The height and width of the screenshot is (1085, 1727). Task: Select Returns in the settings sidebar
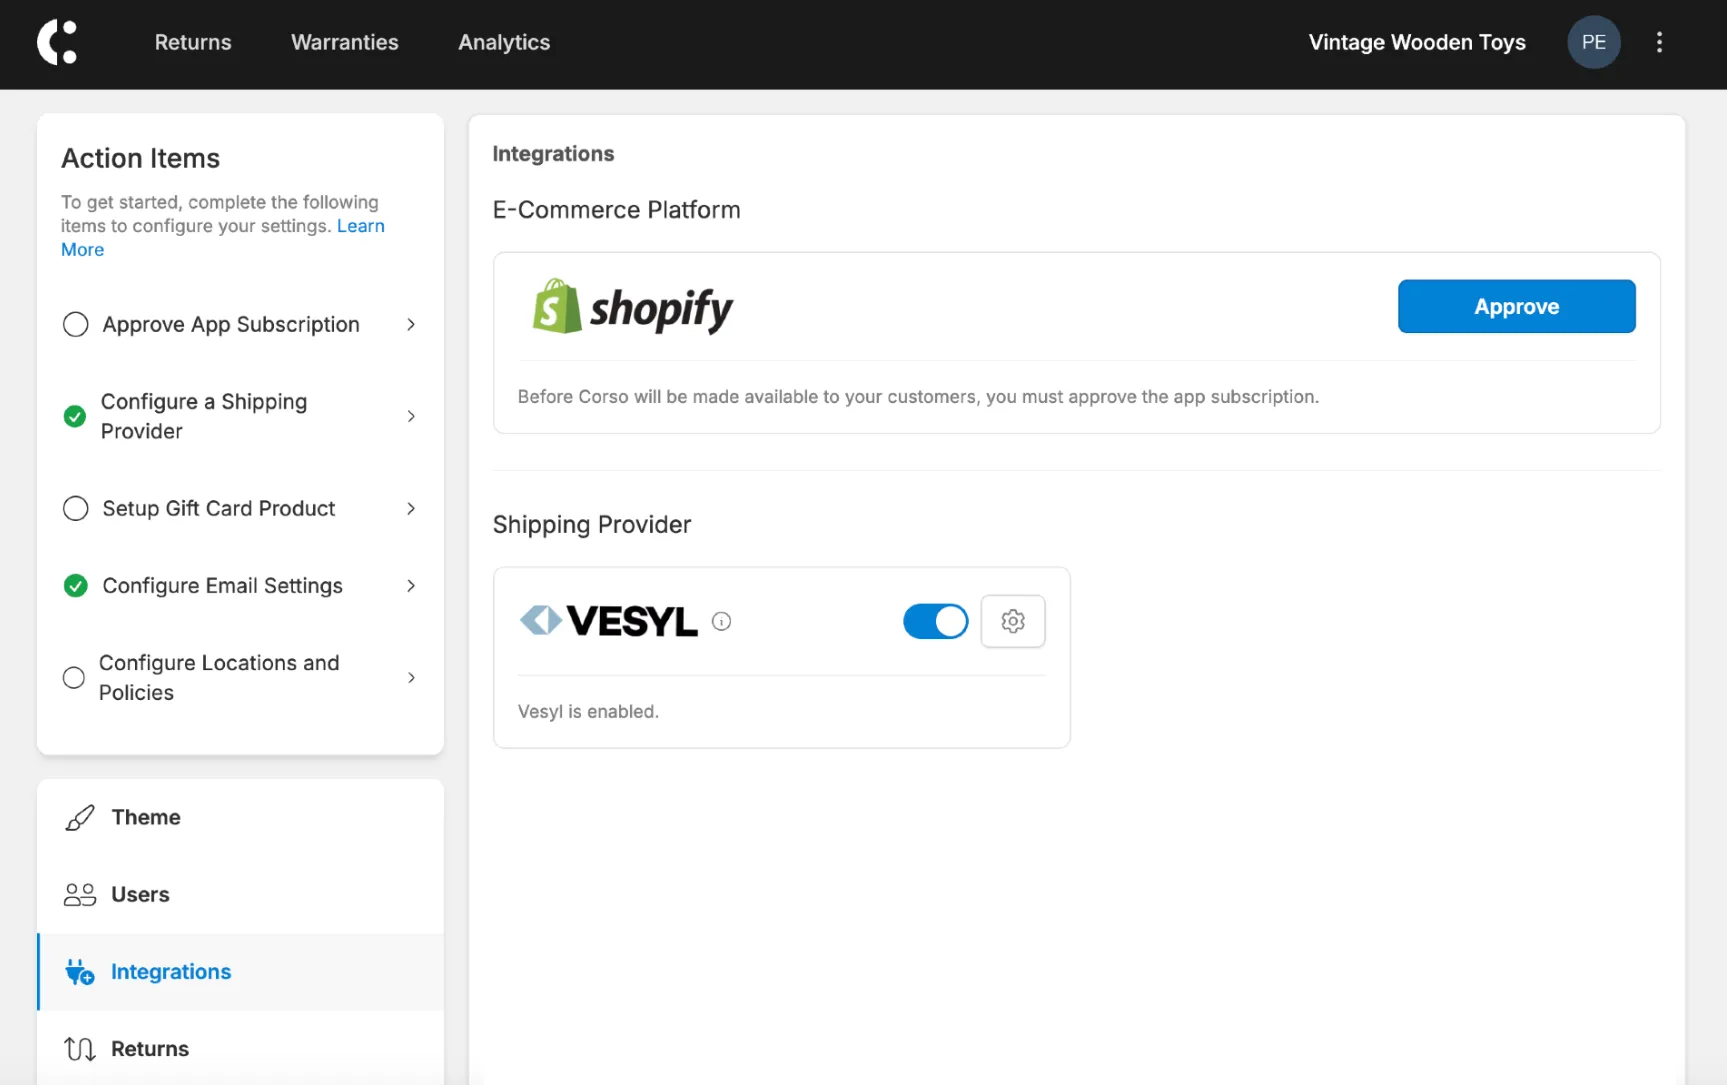240,1049
